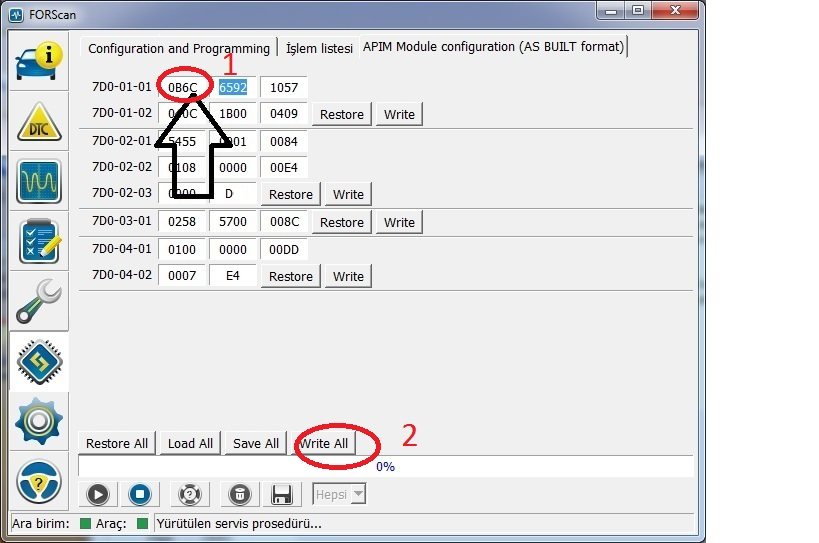This screenshot has height=543, width=819.
Task: Click the floppy disk save icon
Action: [282, 493]
